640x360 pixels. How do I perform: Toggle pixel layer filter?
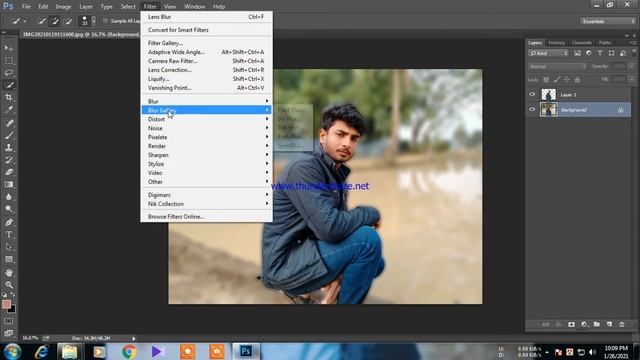577,53
